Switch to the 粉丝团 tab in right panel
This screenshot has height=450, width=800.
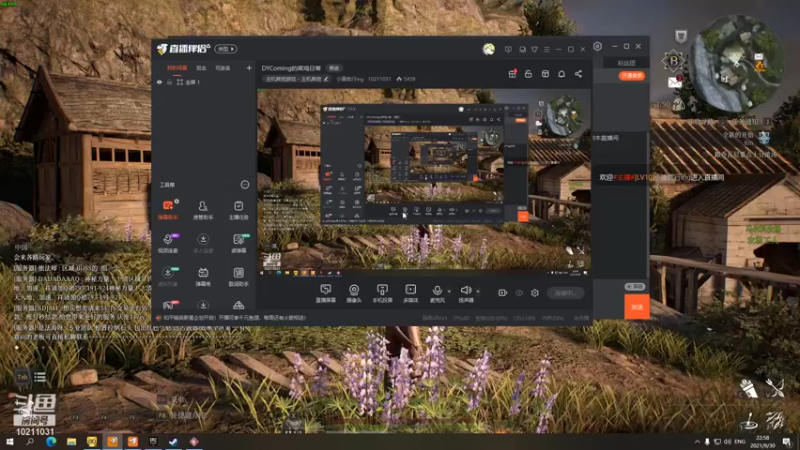(627, 63)
